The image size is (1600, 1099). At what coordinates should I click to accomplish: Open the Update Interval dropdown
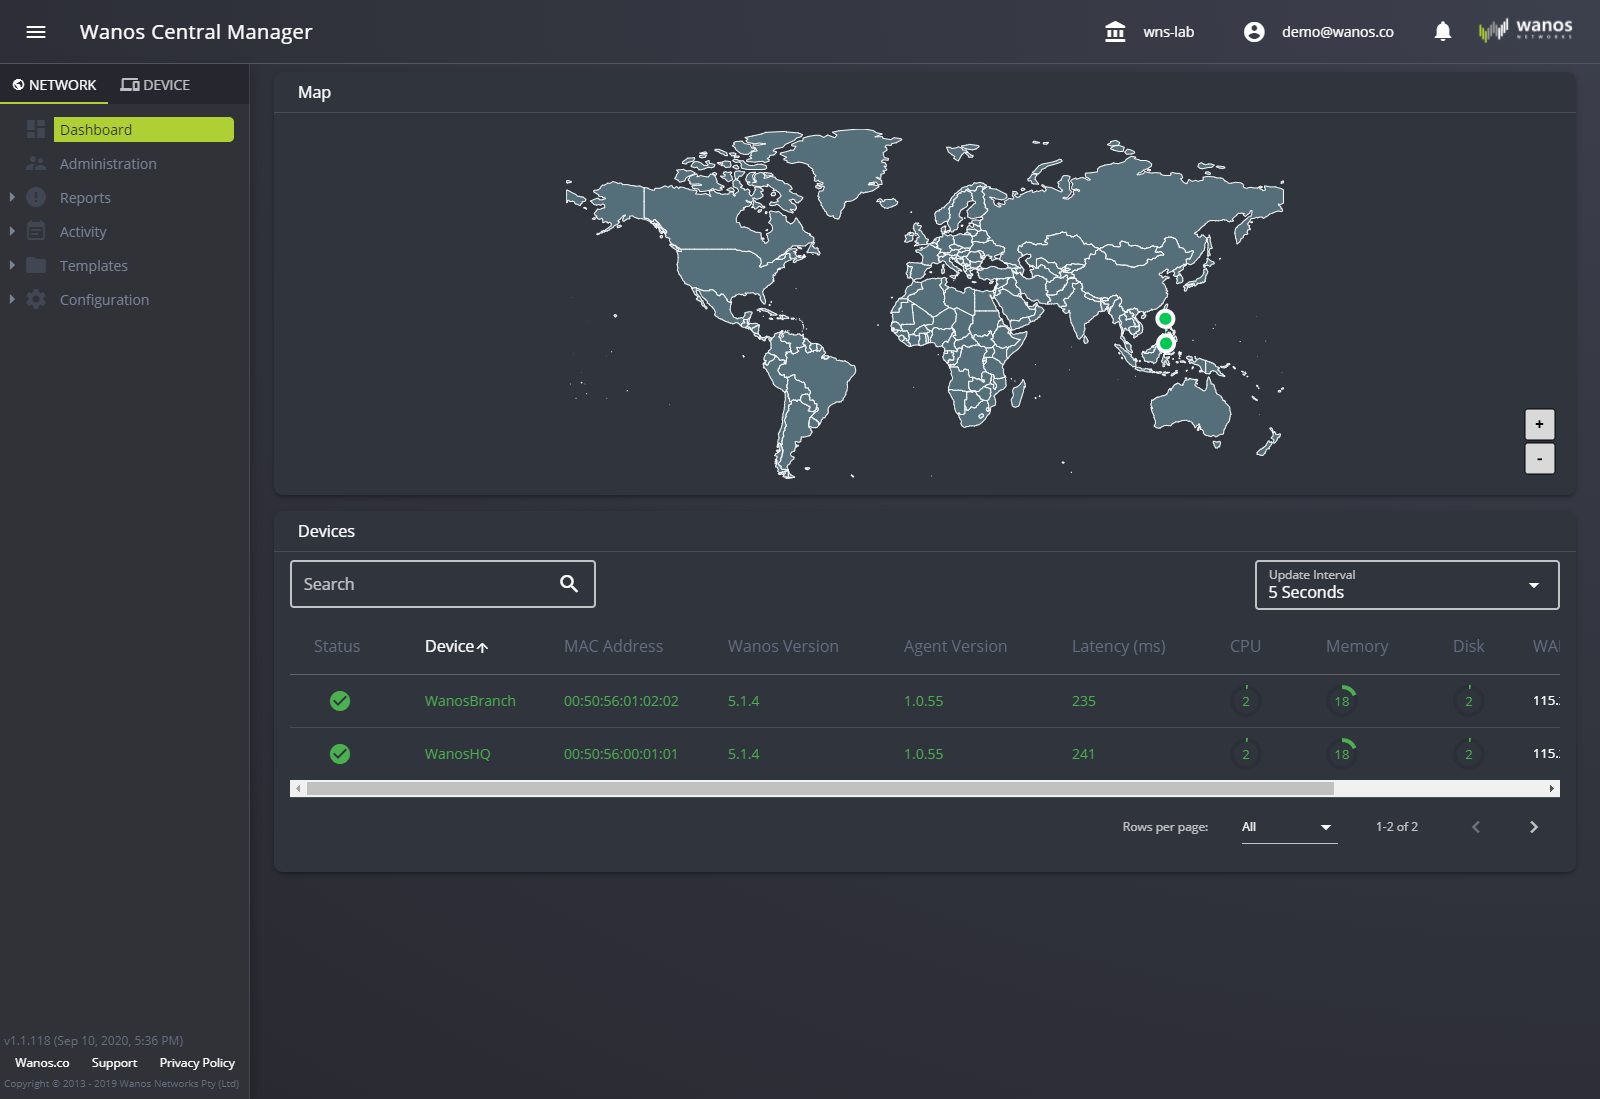[x=1407, y=585]
